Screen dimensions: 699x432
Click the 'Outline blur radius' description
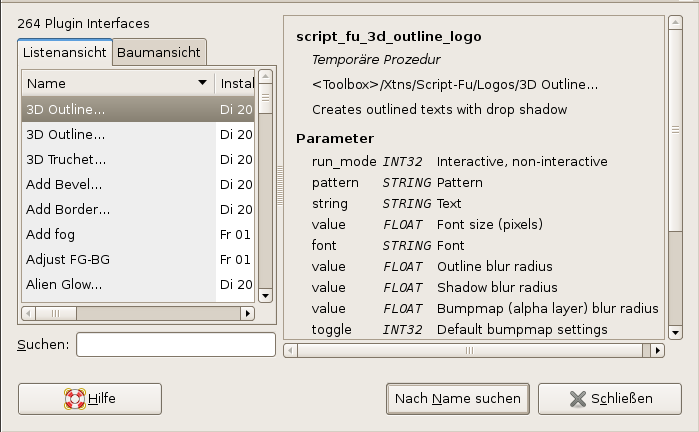tap(495, 266)
